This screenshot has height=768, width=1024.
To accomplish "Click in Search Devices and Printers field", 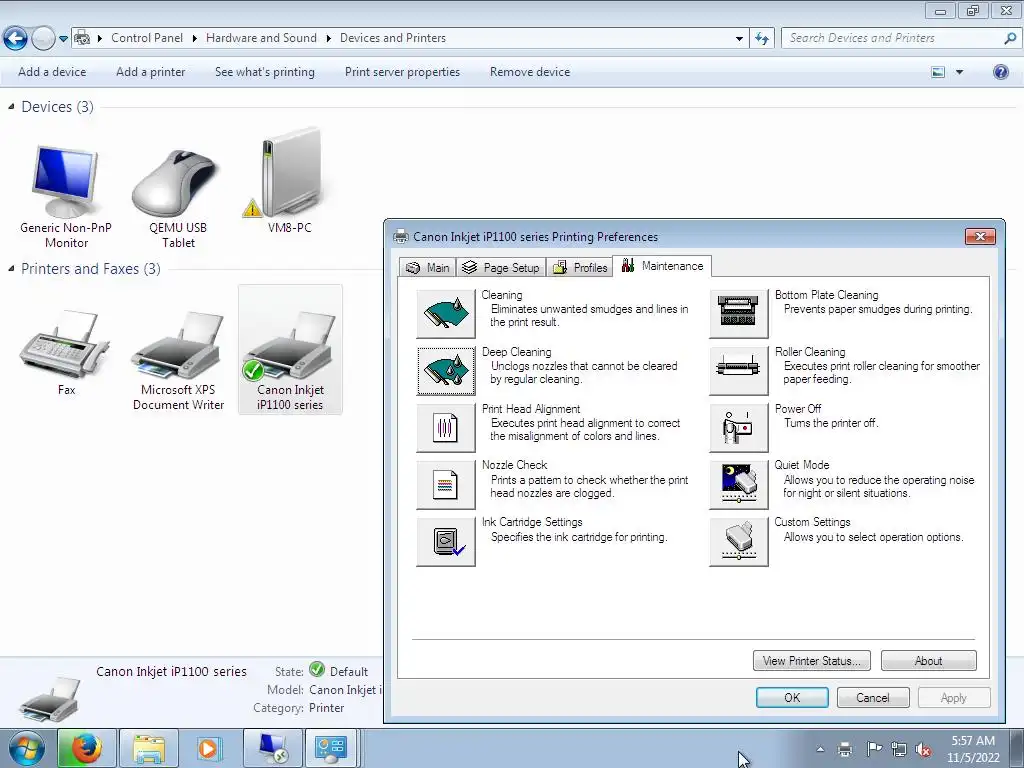I will tap(892, 38).
